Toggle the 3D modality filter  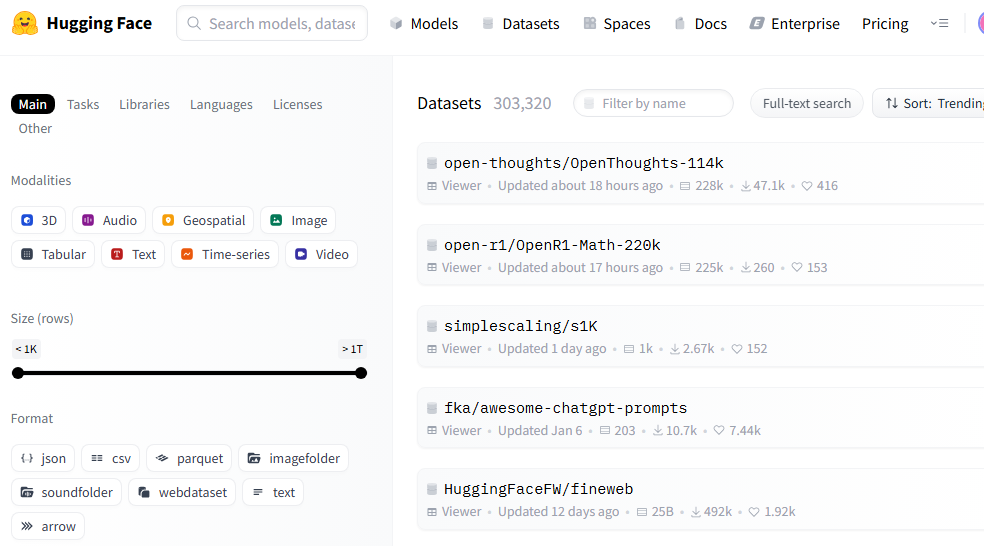pos(38,220)
